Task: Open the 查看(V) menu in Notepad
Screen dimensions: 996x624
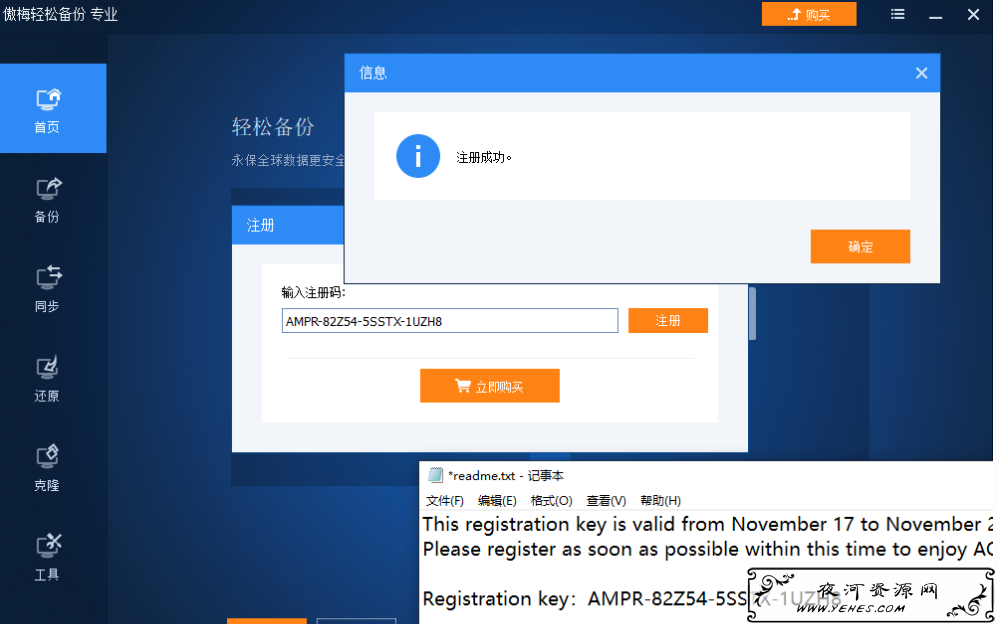Action: tap(606, 501)
